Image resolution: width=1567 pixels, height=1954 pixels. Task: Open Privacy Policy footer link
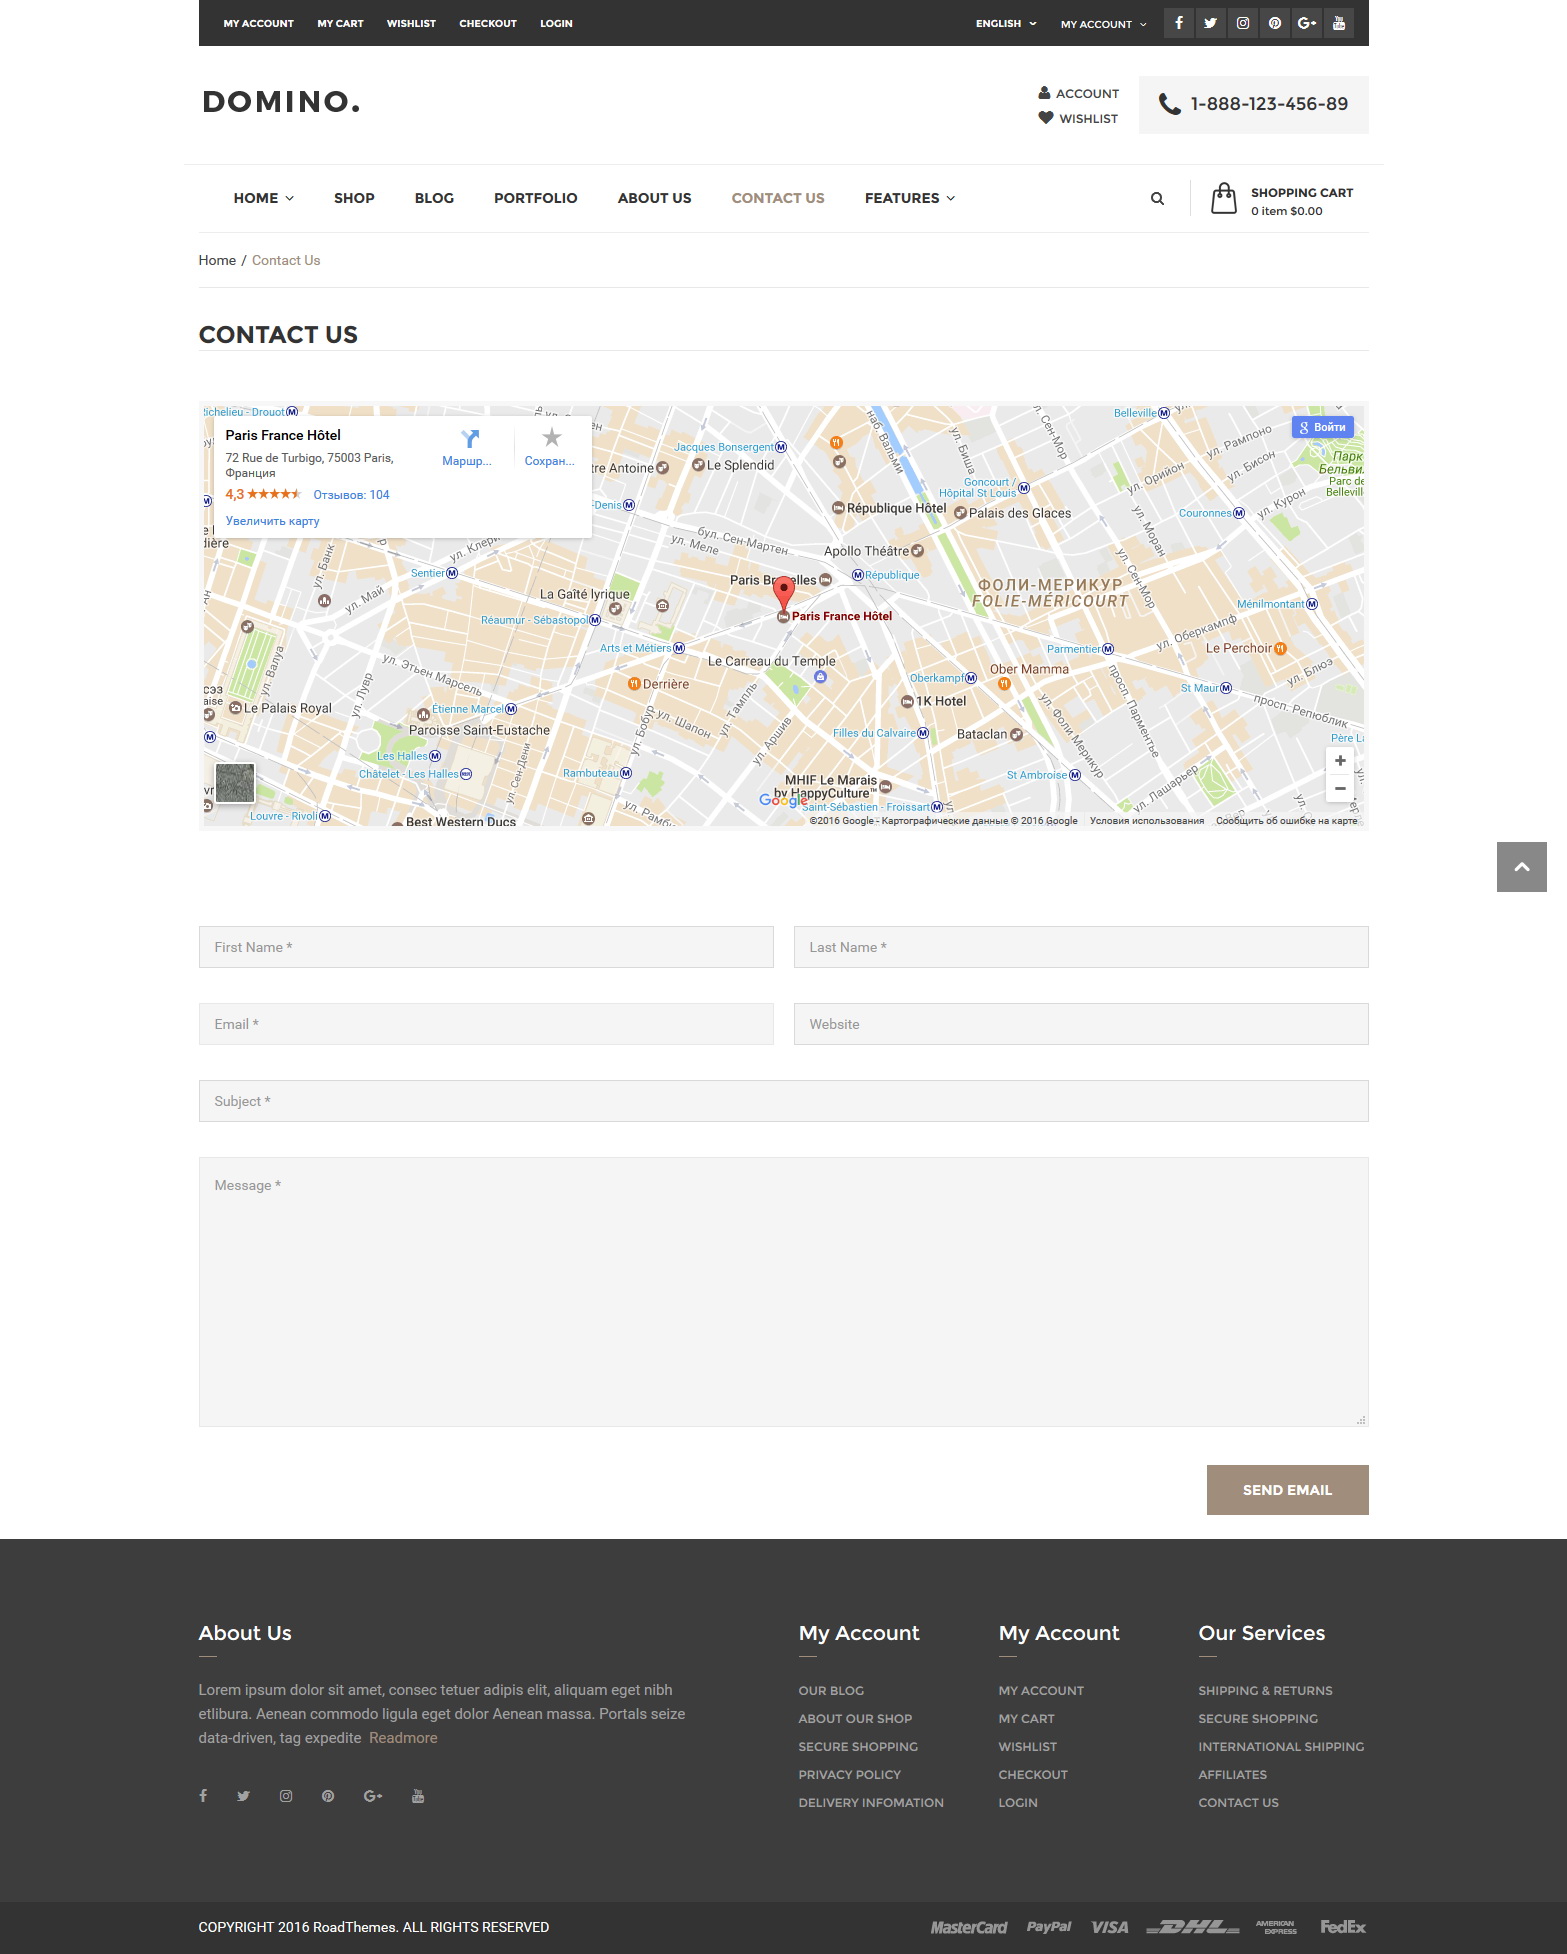tap(850, 1775)
